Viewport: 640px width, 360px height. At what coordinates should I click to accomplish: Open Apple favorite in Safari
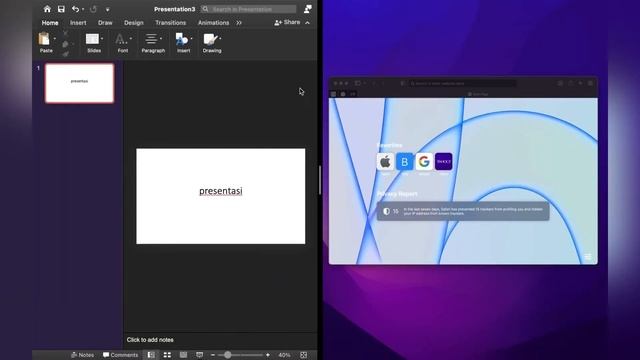coord(385,162)
